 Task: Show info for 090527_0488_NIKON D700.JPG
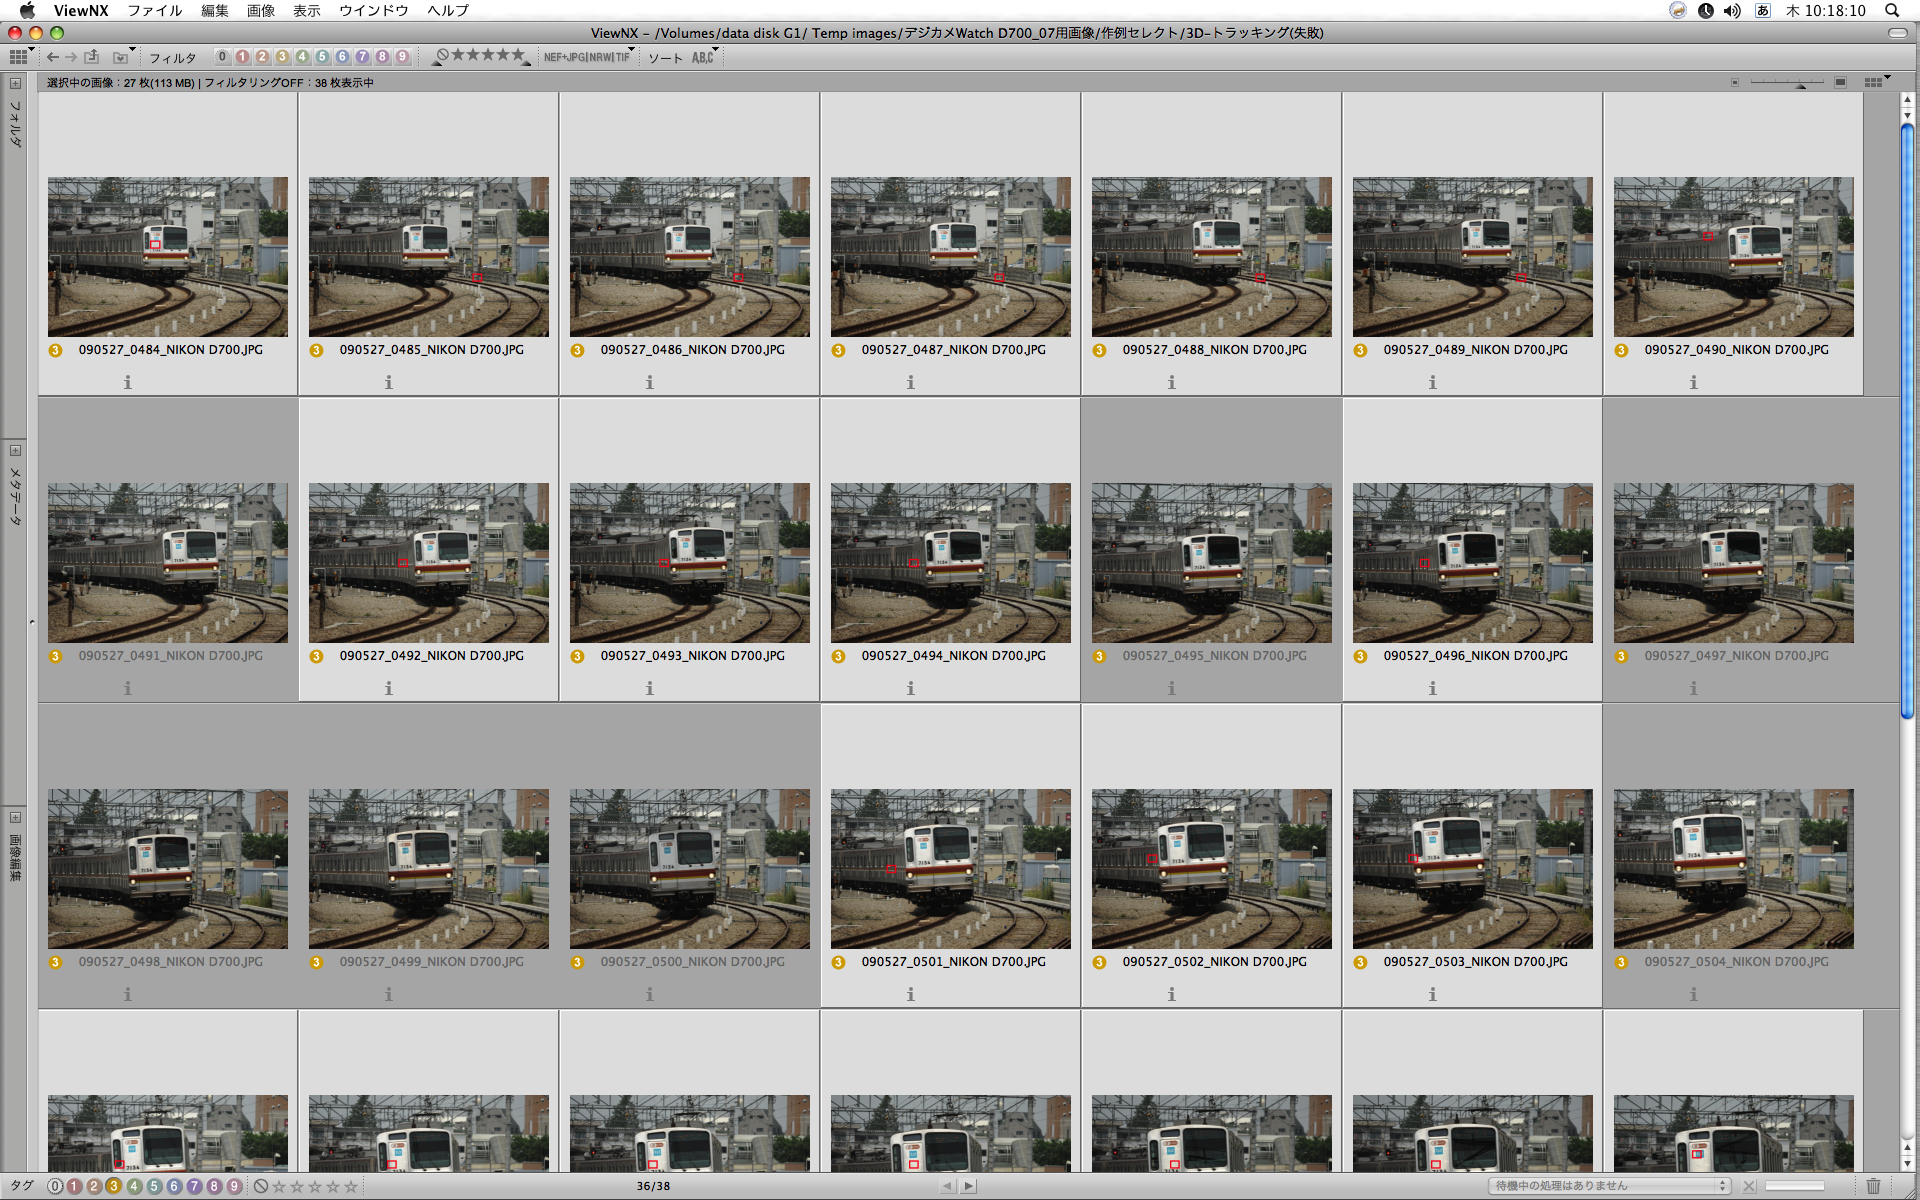click(1172, 382)
